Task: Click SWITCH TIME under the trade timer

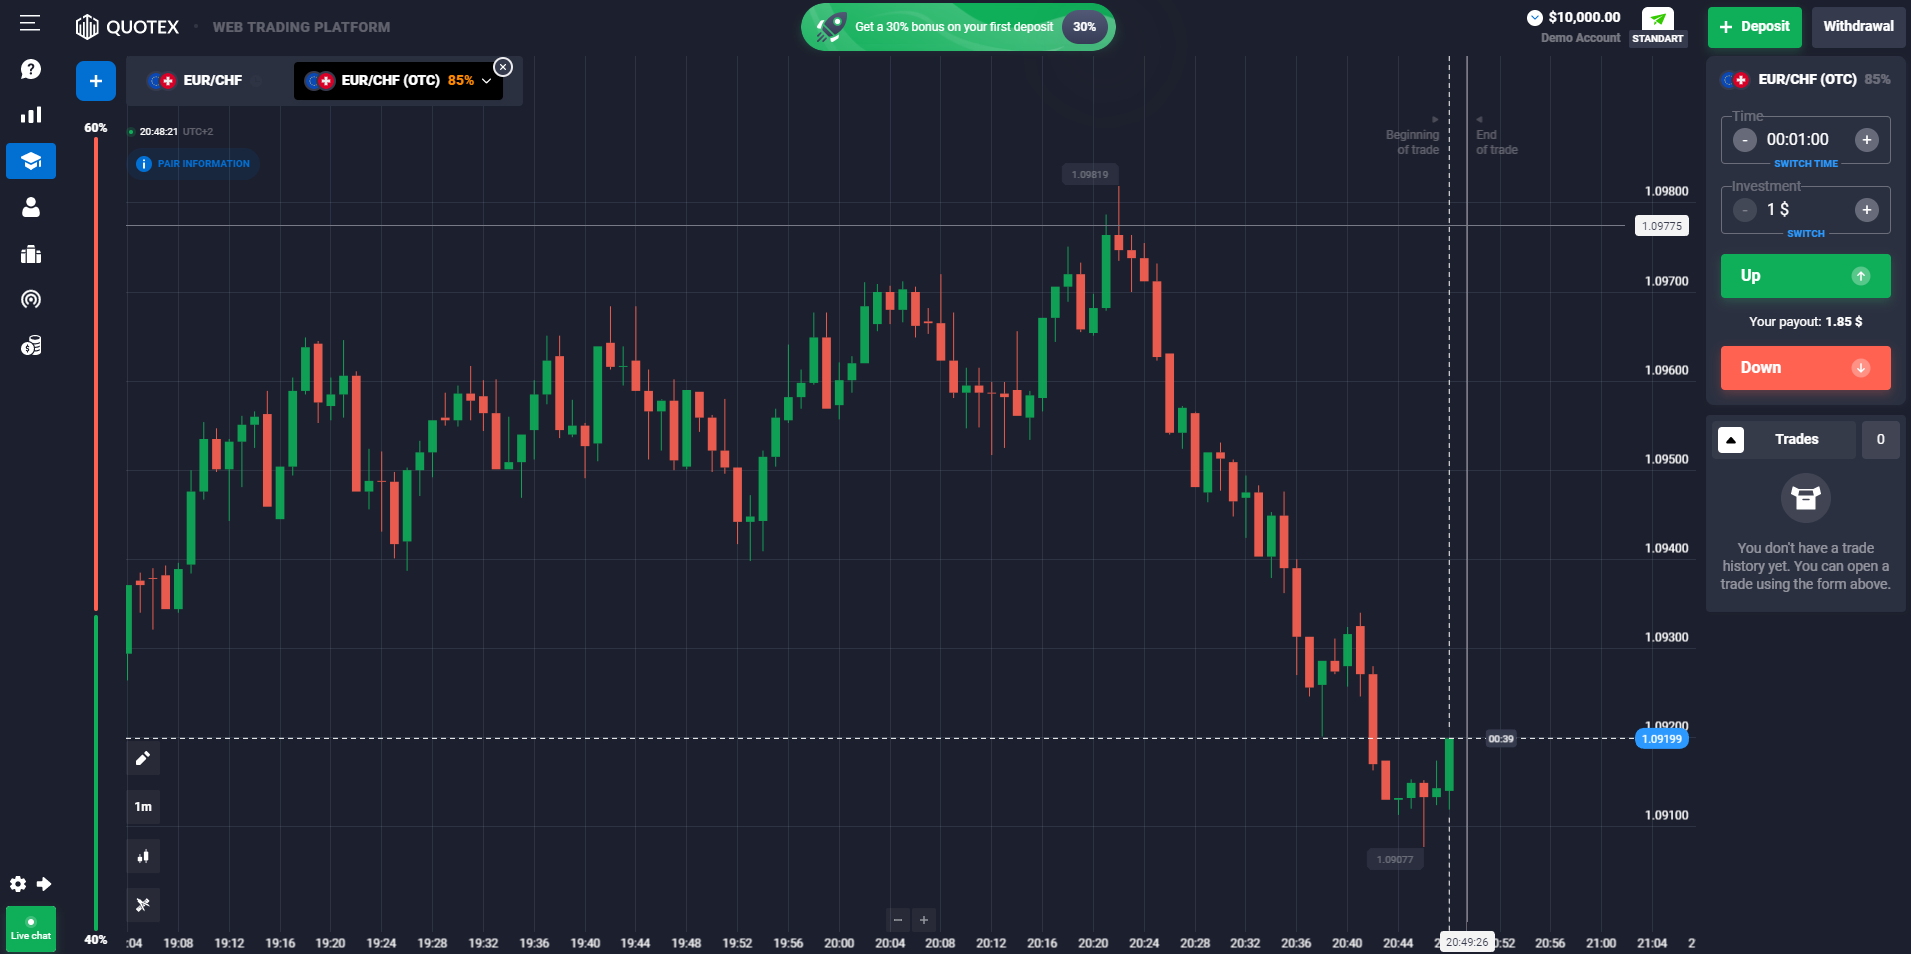Action: tap(1806, 163)
